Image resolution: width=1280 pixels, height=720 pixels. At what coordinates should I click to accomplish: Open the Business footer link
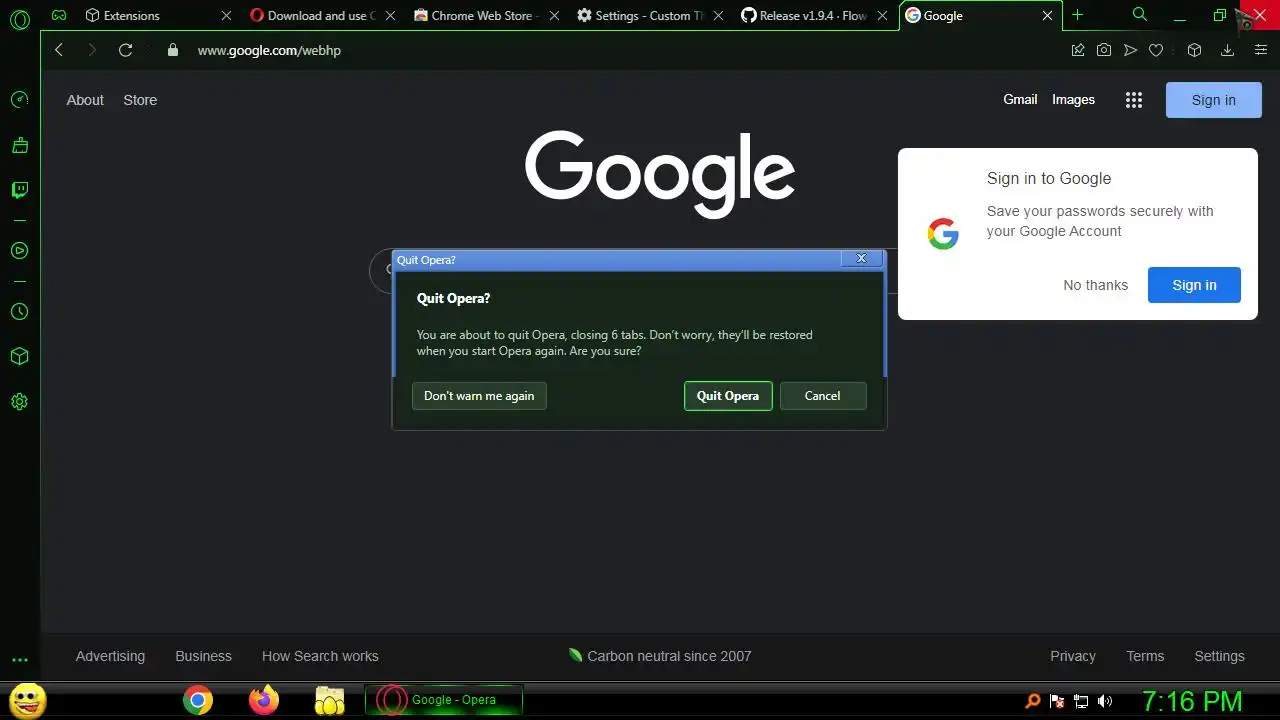tap(203, 656)
